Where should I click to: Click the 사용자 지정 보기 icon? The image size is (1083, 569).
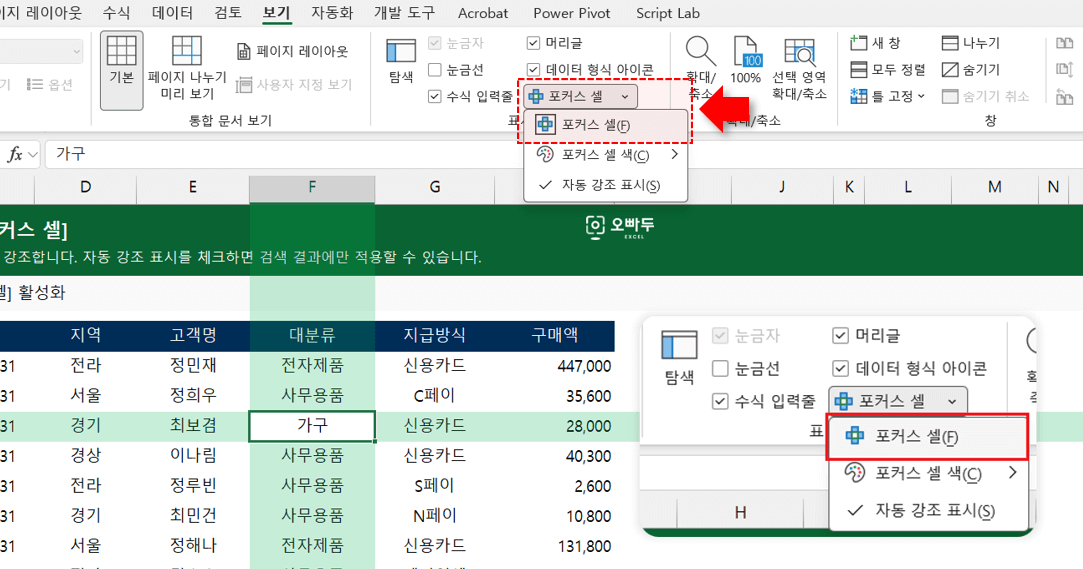(x=243, y=85)
